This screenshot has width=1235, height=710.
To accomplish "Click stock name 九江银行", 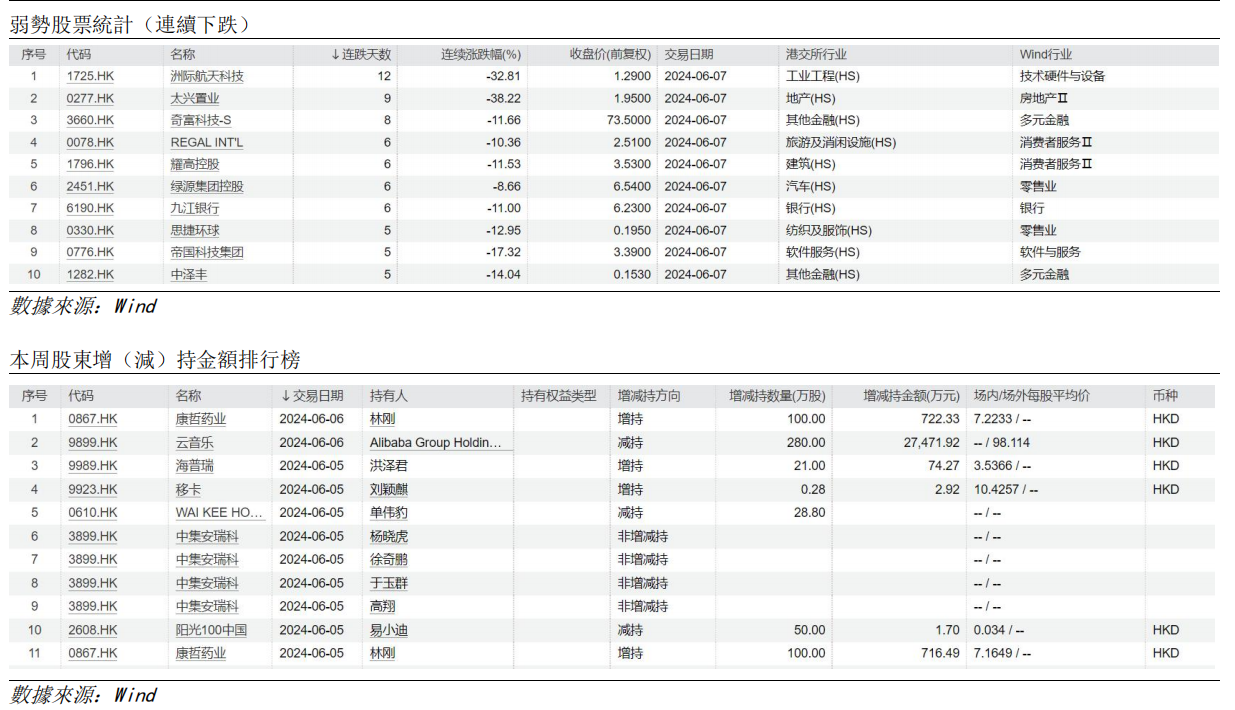I will 195,208.
